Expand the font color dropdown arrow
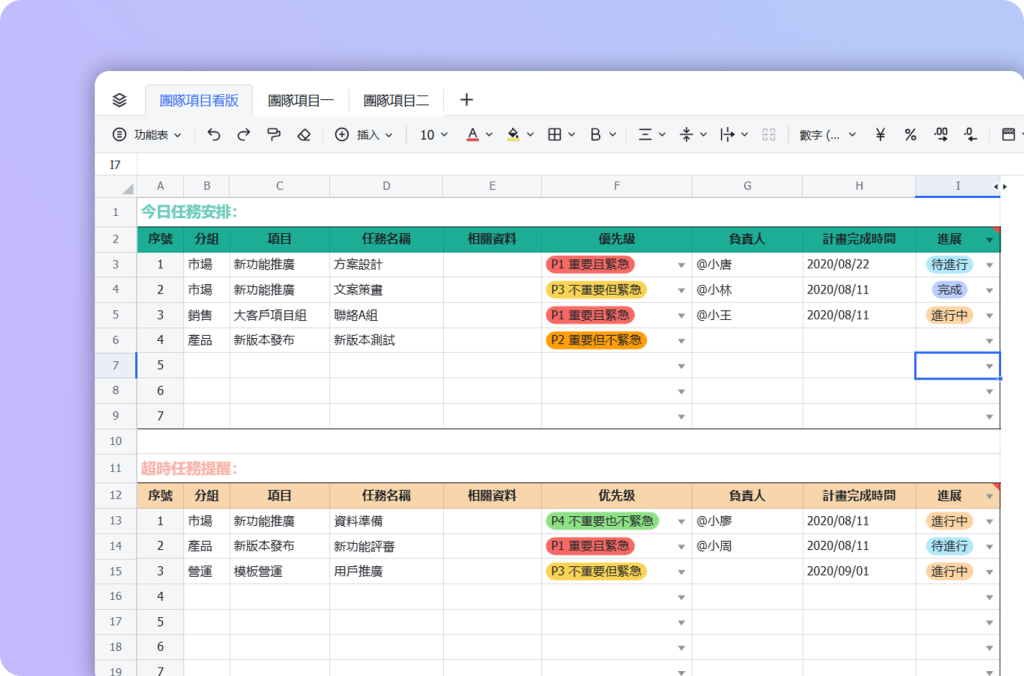This screenshot has height=676, width=1024. pos(489,135)
